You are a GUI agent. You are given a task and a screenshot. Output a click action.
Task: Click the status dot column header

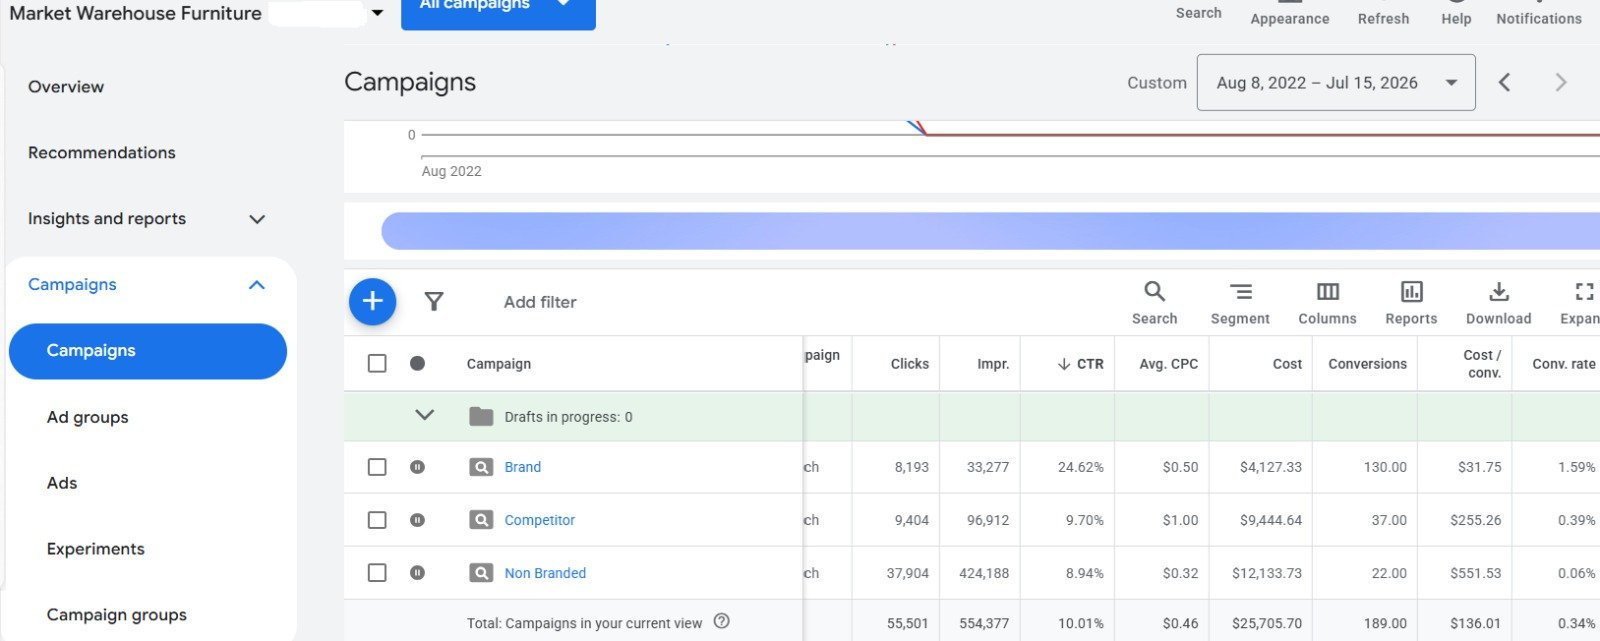click(x=417, y=364)
